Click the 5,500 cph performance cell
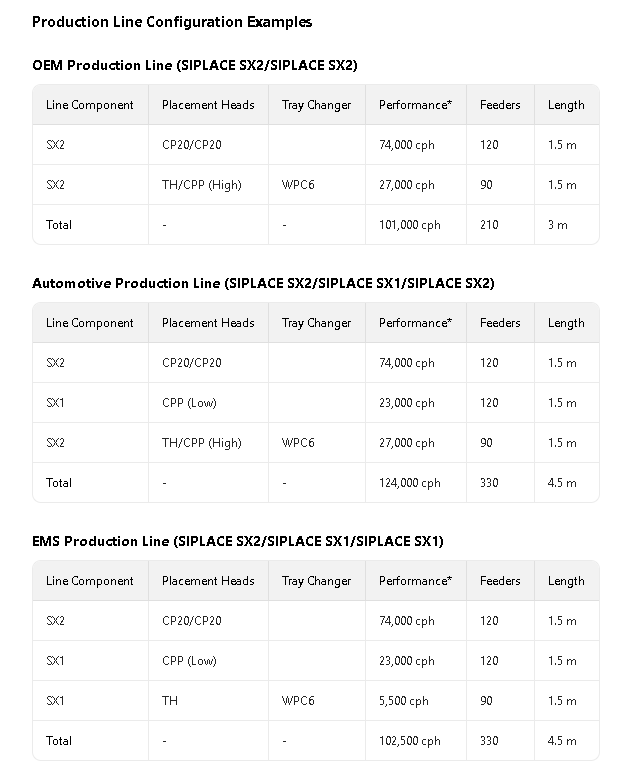 click(x=404, y=701)
